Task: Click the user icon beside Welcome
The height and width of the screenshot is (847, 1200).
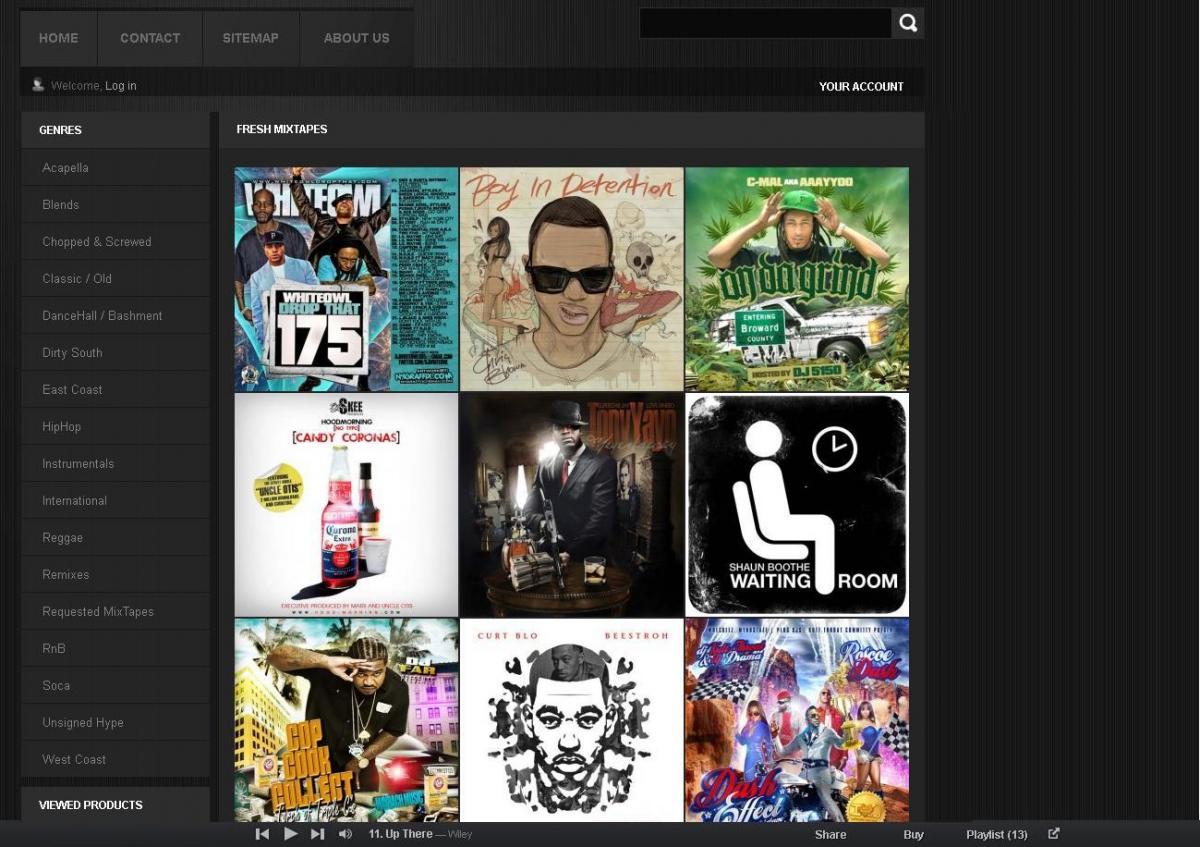Action: pos(38,85)
